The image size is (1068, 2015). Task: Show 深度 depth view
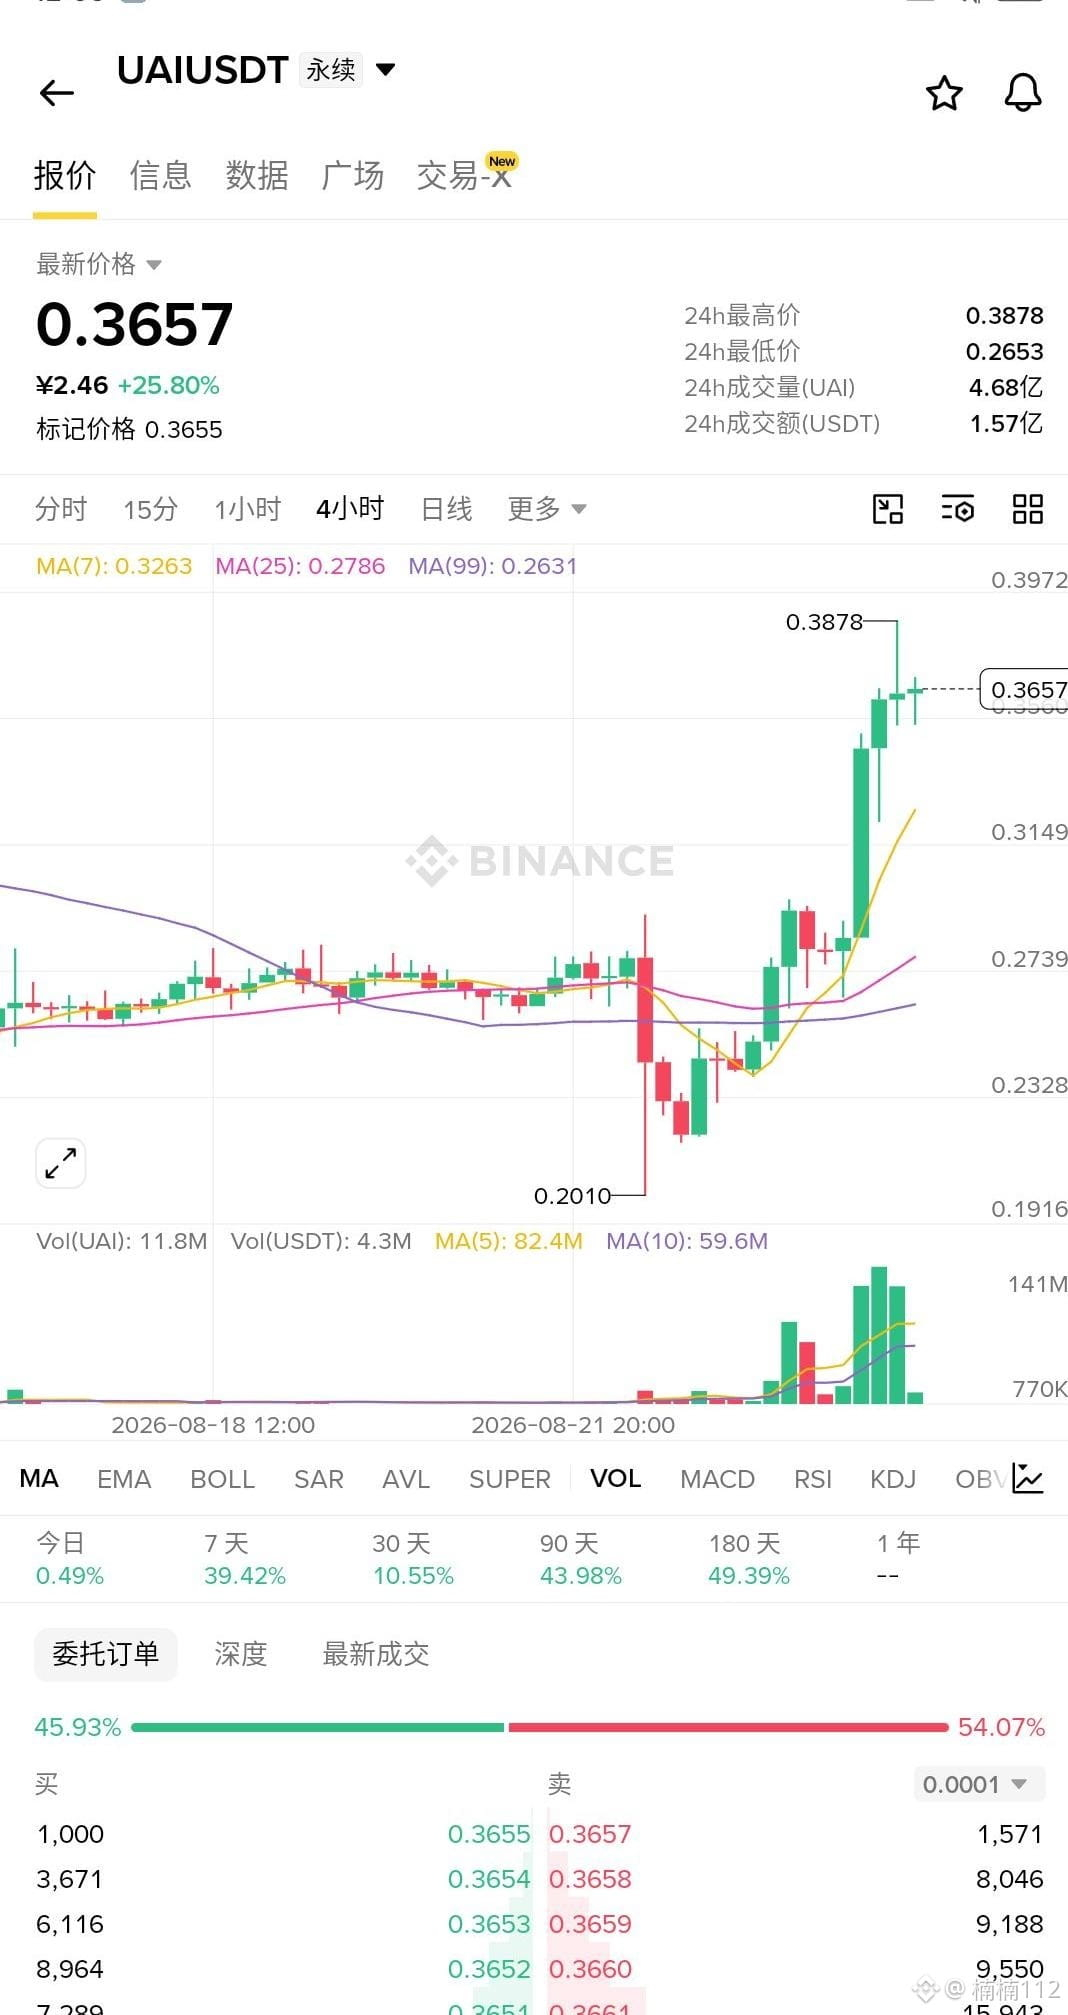click(x=241, y=1654)
